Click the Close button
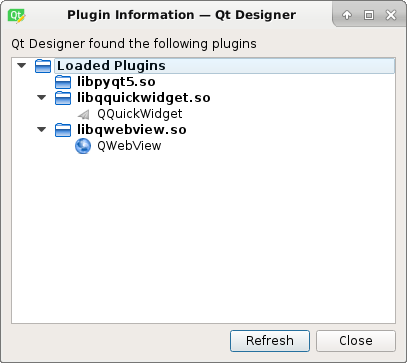The image size is (407, 363). [356, 341]
